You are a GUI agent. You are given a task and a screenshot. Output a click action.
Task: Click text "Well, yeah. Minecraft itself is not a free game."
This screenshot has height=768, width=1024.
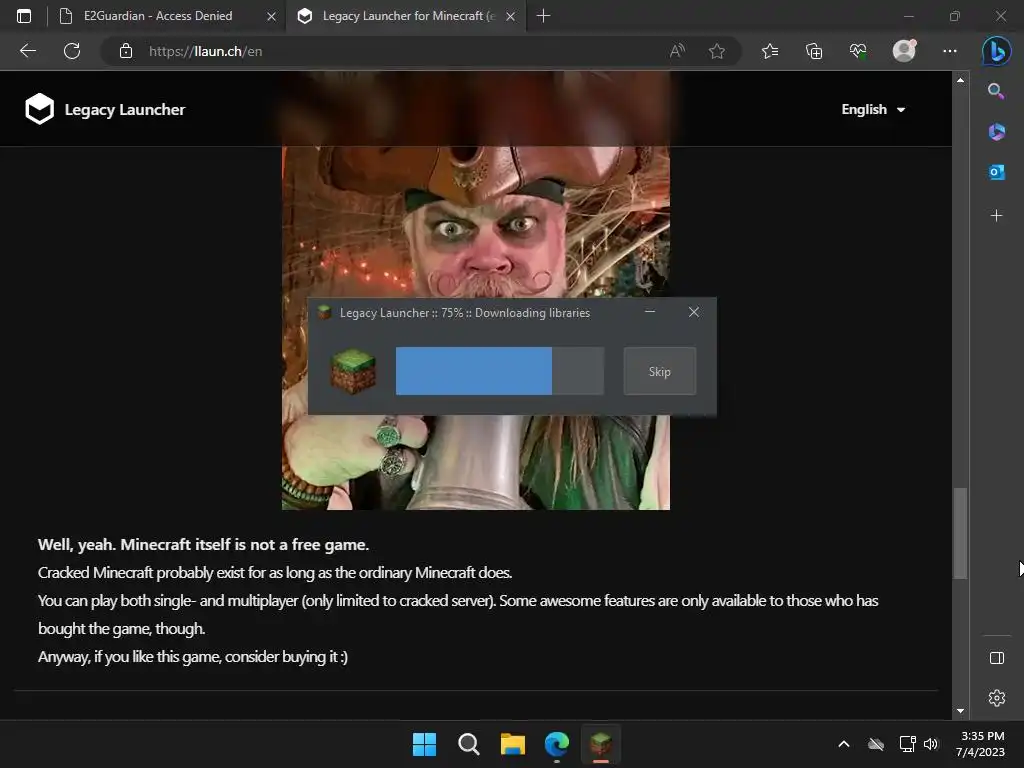pyautogui.click(x=203, y=545)
